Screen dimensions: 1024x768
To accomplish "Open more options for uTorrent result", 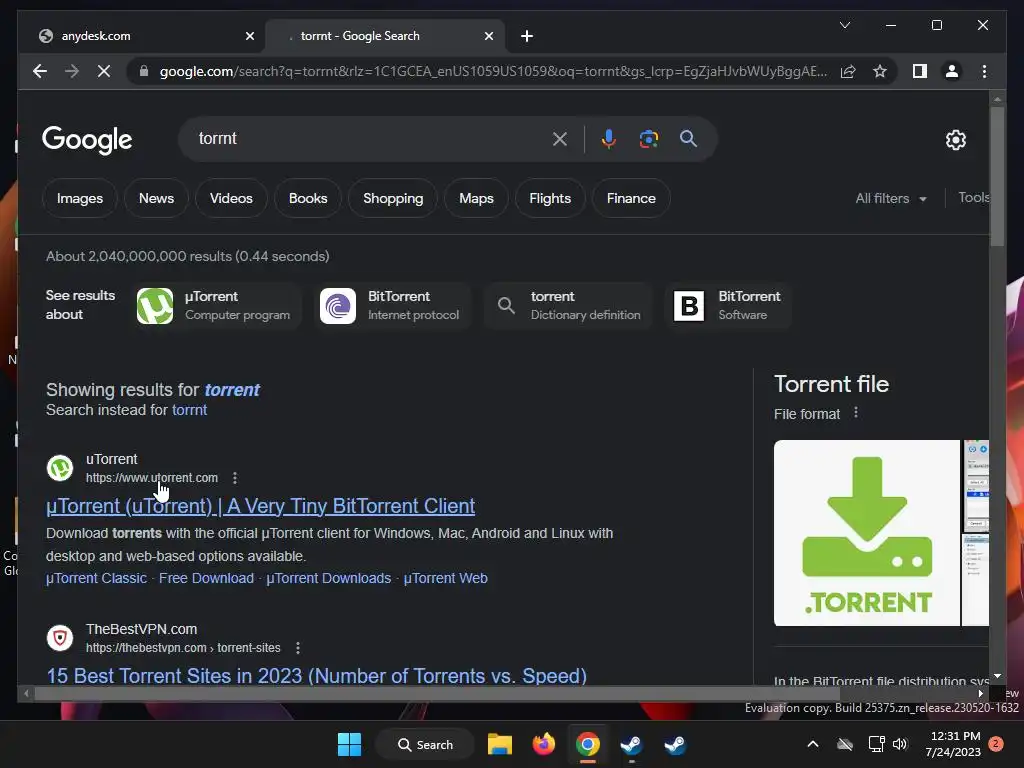I will [235, 478].
